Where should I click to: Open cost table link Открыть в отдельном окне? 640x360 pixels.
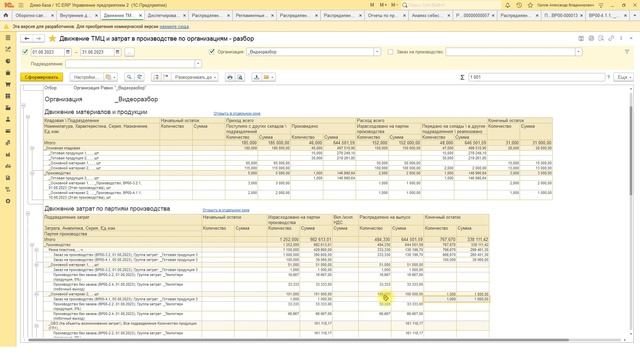[226, 210]
